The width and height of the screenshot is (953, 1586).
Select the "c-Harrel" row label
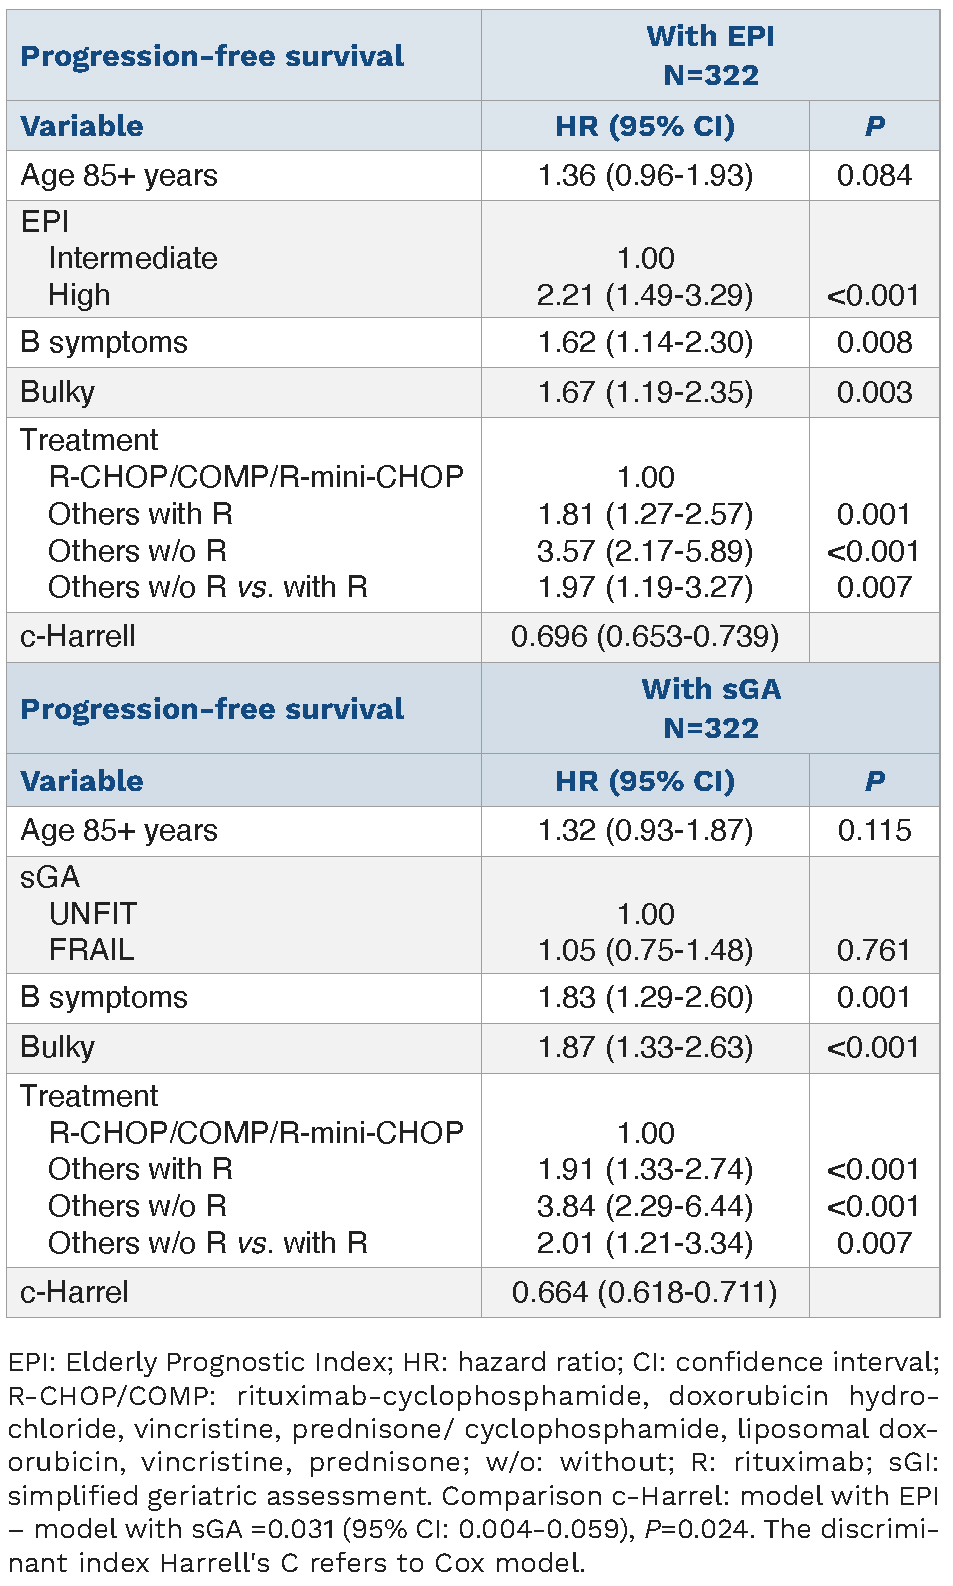click(75, 1292)
